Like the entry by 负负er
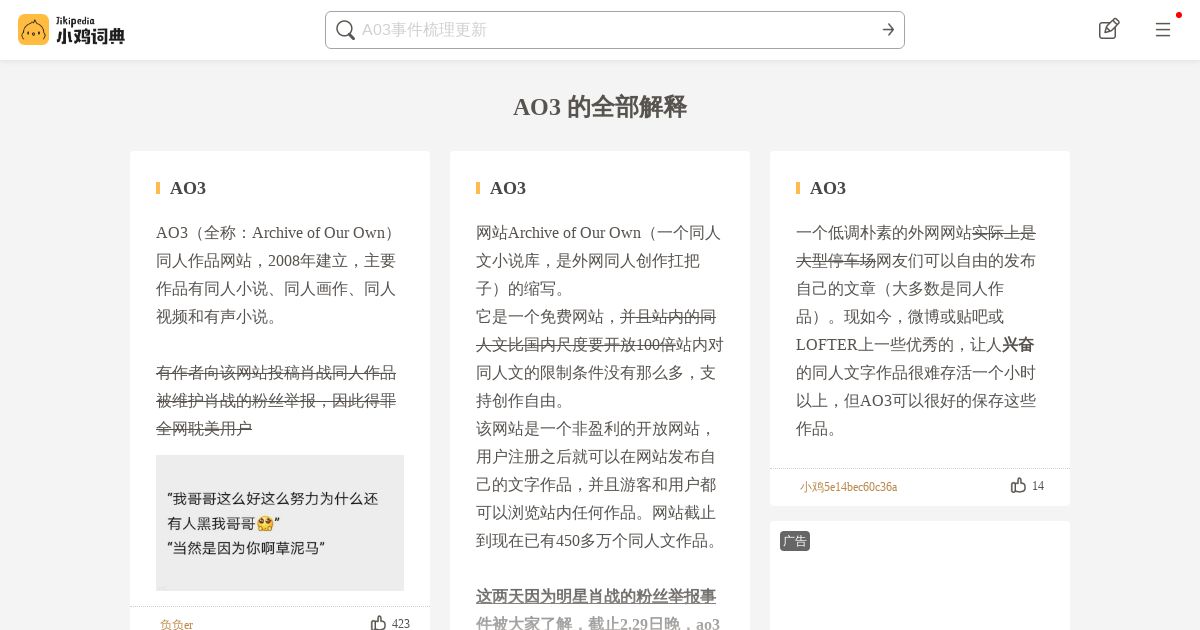Screen dimensions: 1200x630 click(378, 623)
